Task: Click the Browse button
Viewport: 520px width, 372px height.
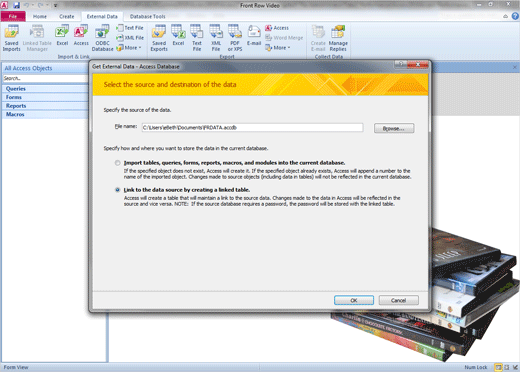Action: [394, 128]
